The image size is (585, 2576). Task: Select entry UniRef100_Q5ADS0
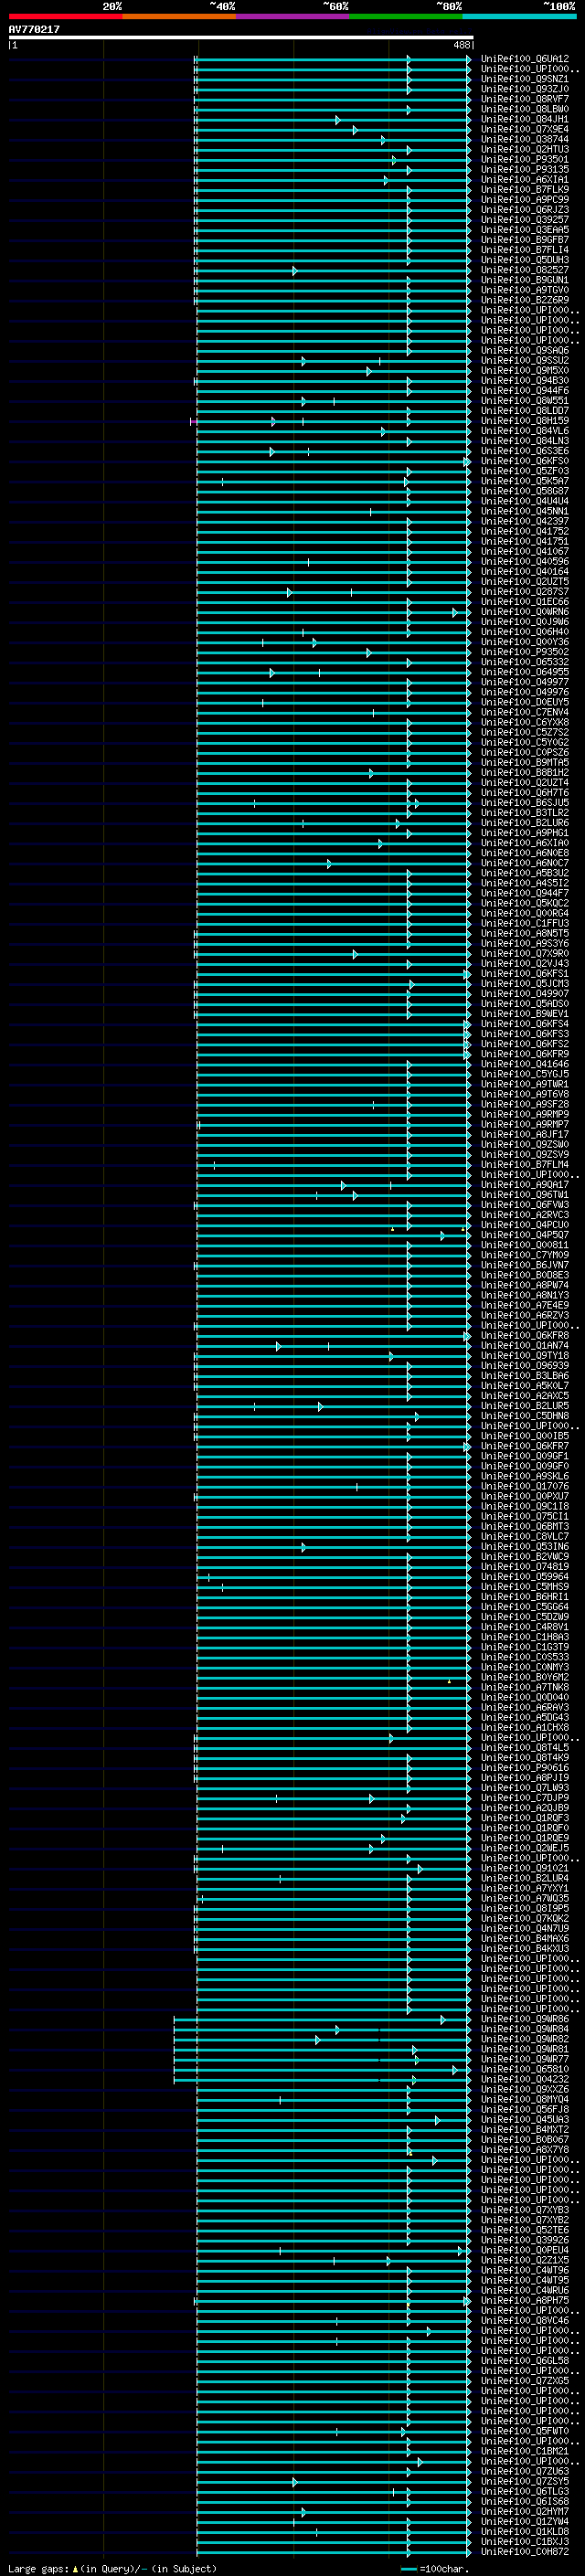[x=525, y=1003]
